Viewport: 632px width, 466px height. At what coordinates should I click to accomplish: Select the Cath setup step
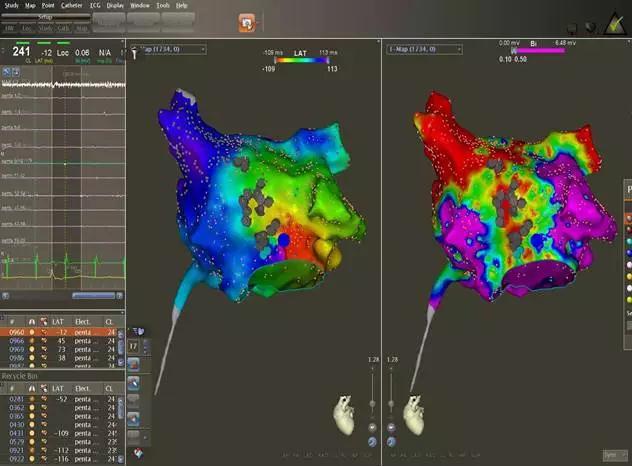[x=63, y=28]
